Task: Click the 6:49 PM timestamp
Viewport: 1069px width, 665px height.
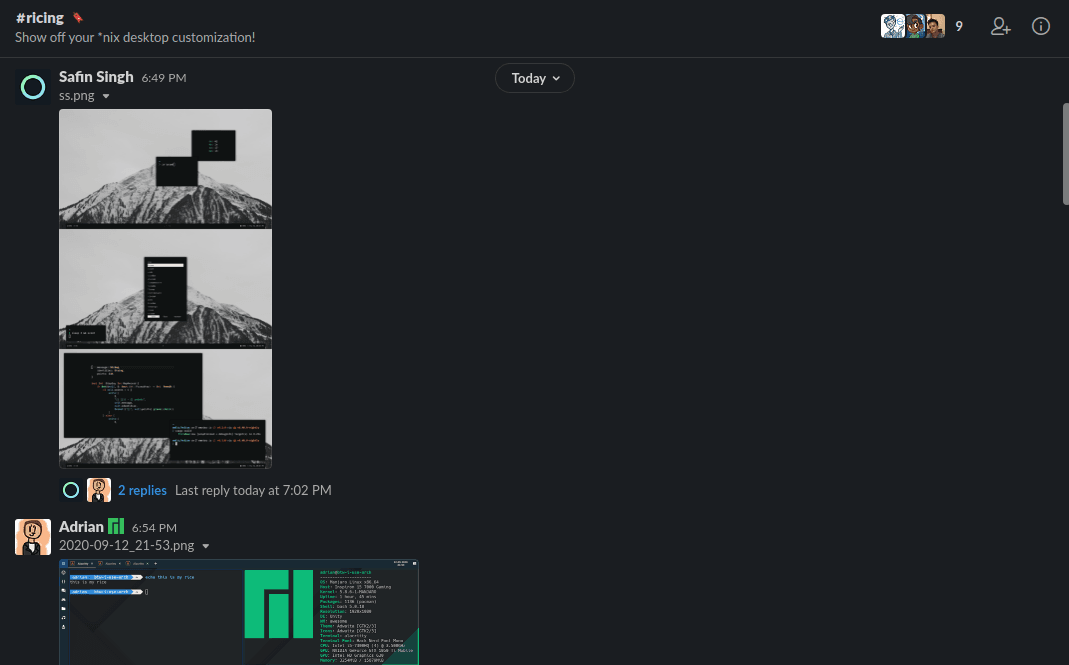Action: pos(164,78)
